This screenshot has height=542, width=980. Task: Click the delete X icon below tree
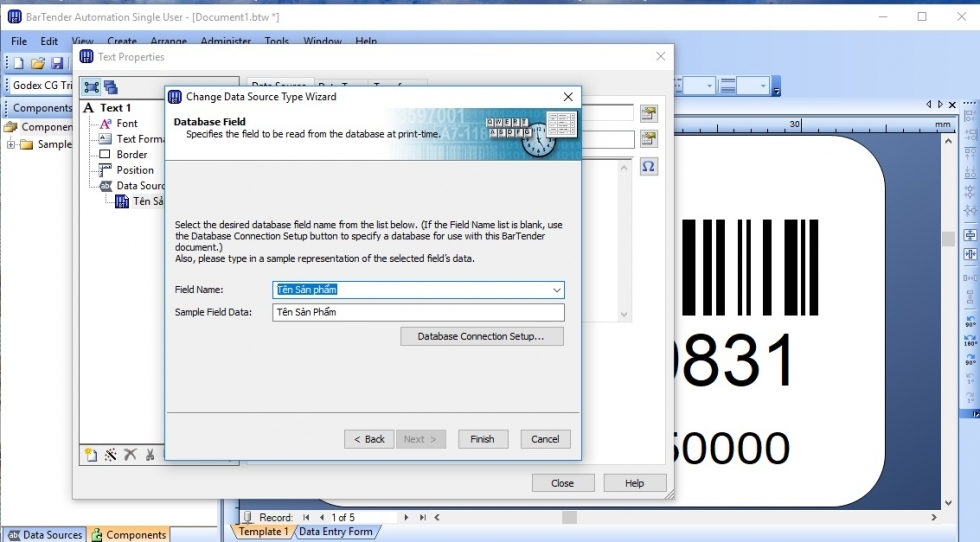tap(130, 454)
